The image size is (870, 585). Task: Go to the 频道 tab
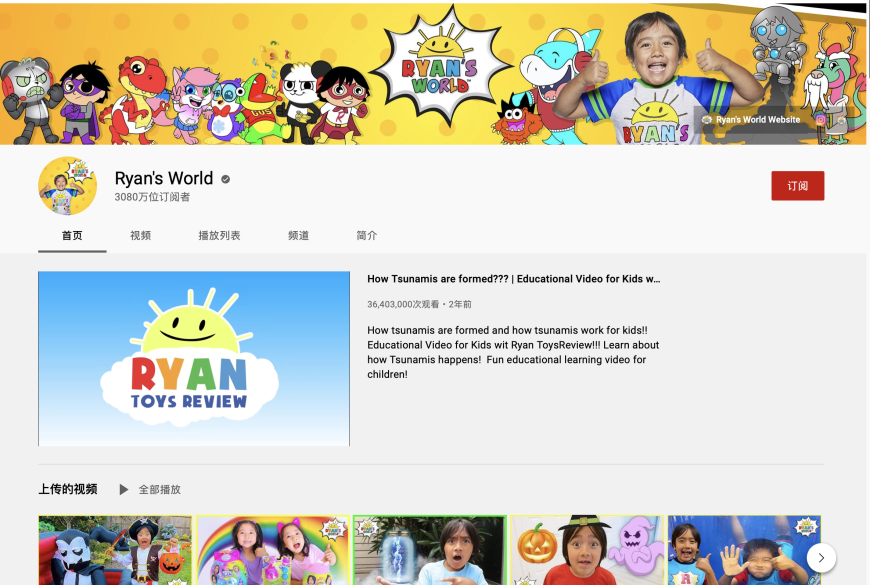coord(298,236)
